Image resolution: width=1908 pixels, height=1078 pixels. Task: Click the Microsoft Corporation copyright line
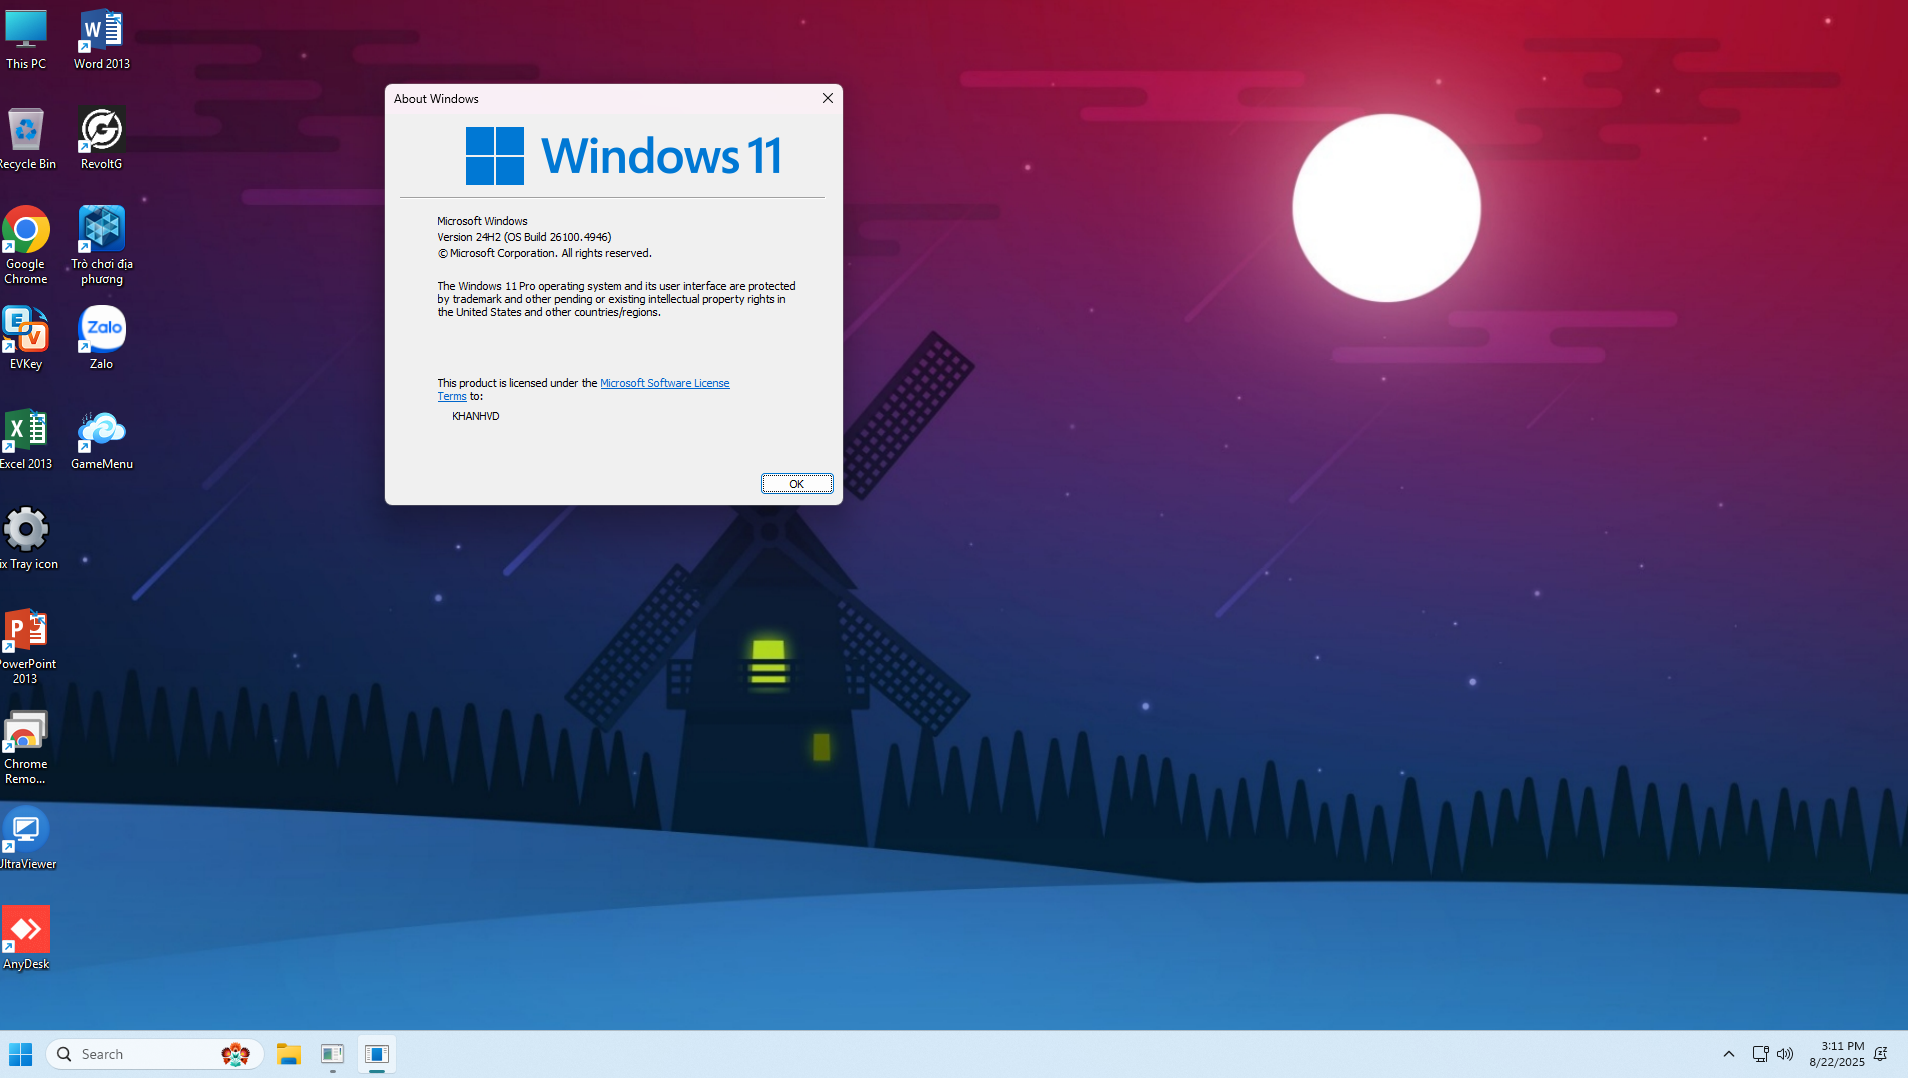tap(544, 253)
